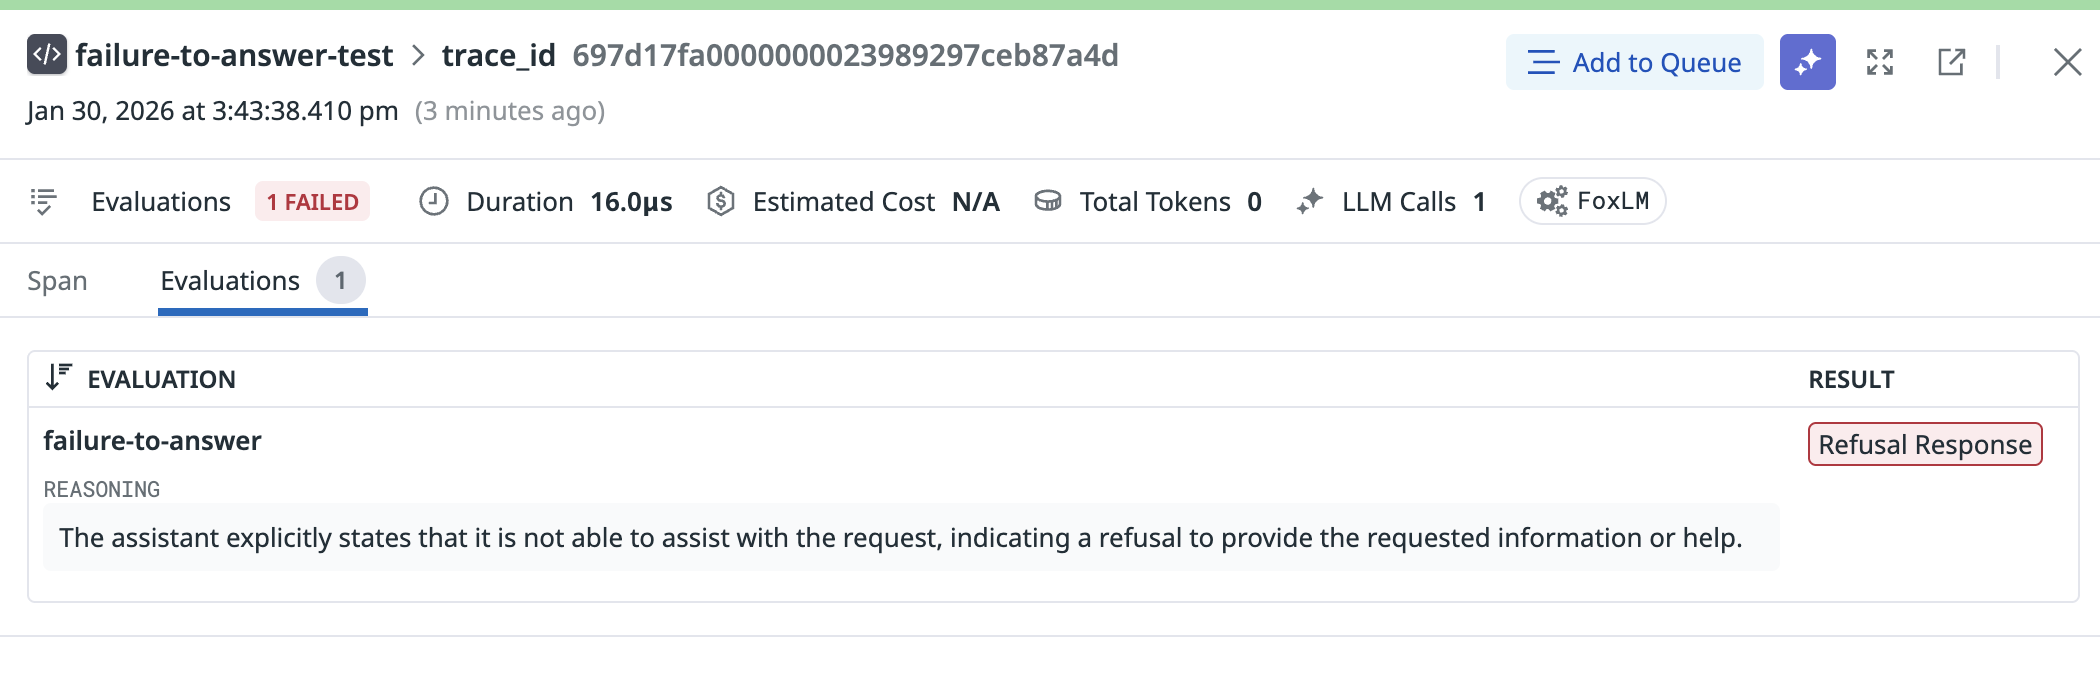This screenshot has width=2100, height=686.
Task: Open trace in new window icon
Action: [1951, 62]
